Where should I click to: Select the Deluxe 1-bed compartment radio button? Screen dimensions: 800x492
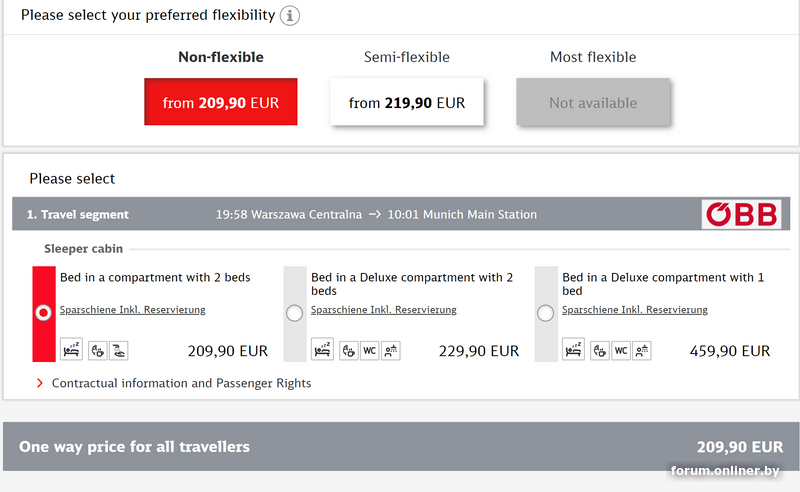pos(545,313)
